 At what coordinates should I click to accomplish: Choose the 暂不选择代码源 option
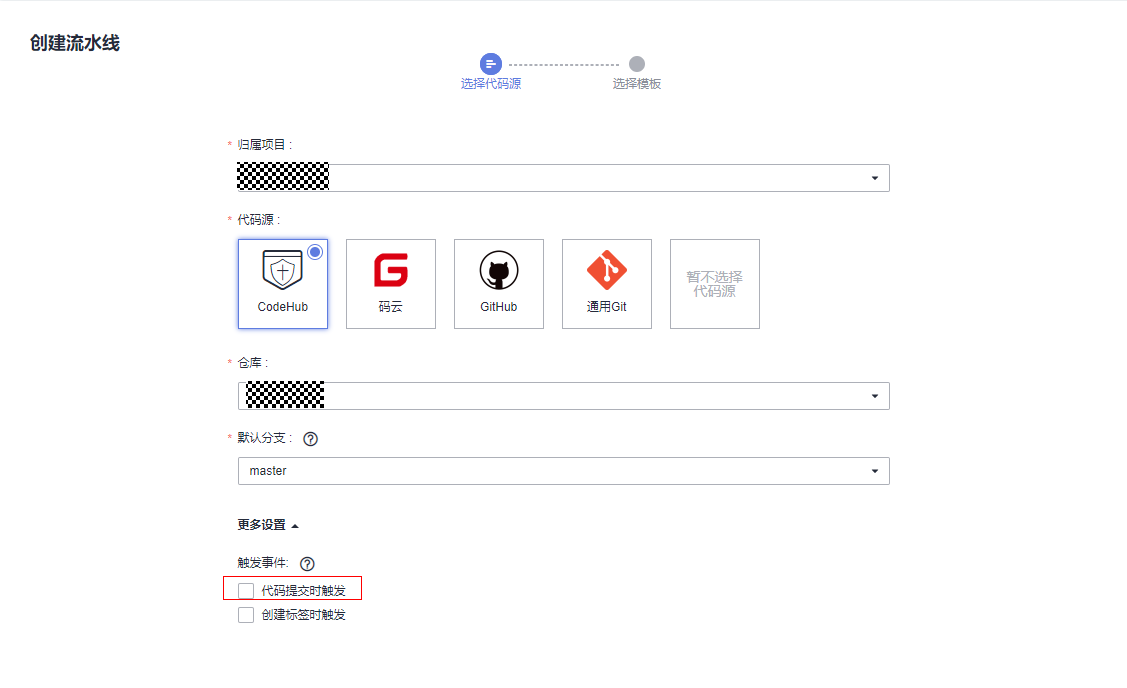point(714,284)
